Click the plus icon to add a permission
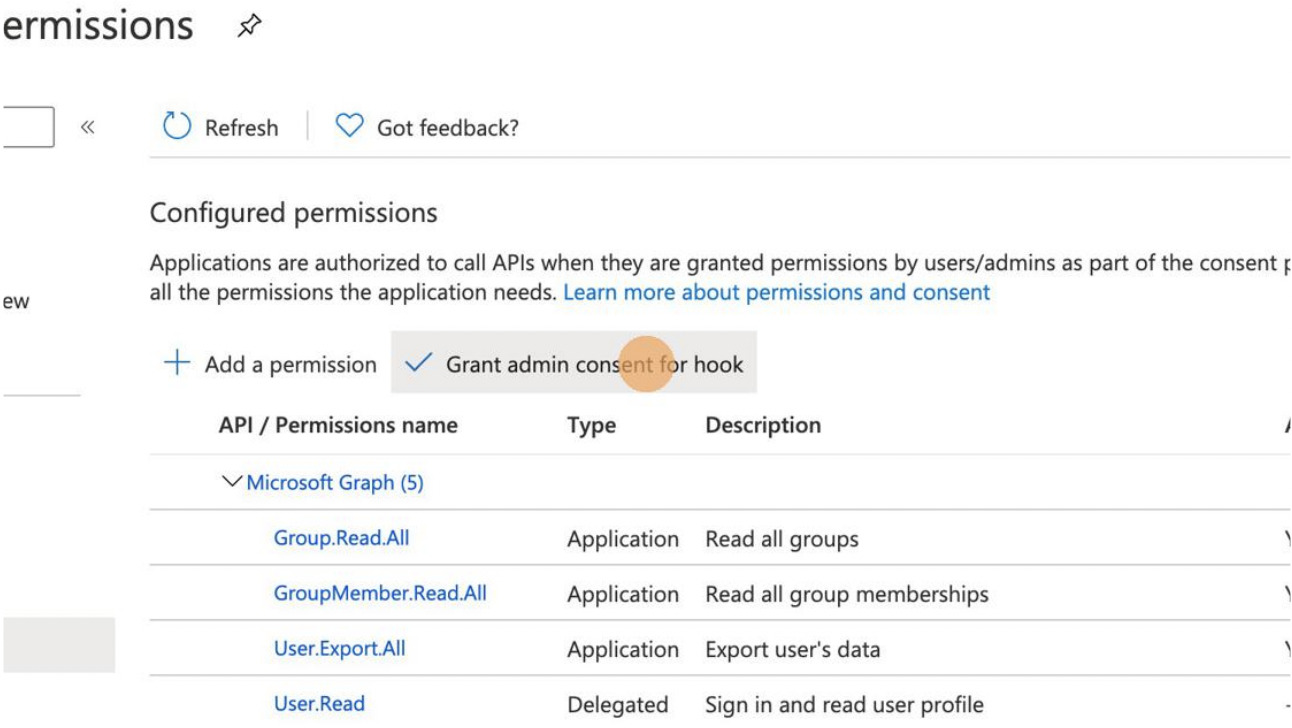Image resolution: width=1292 pixels, height=728 pixels. [177, 363]
